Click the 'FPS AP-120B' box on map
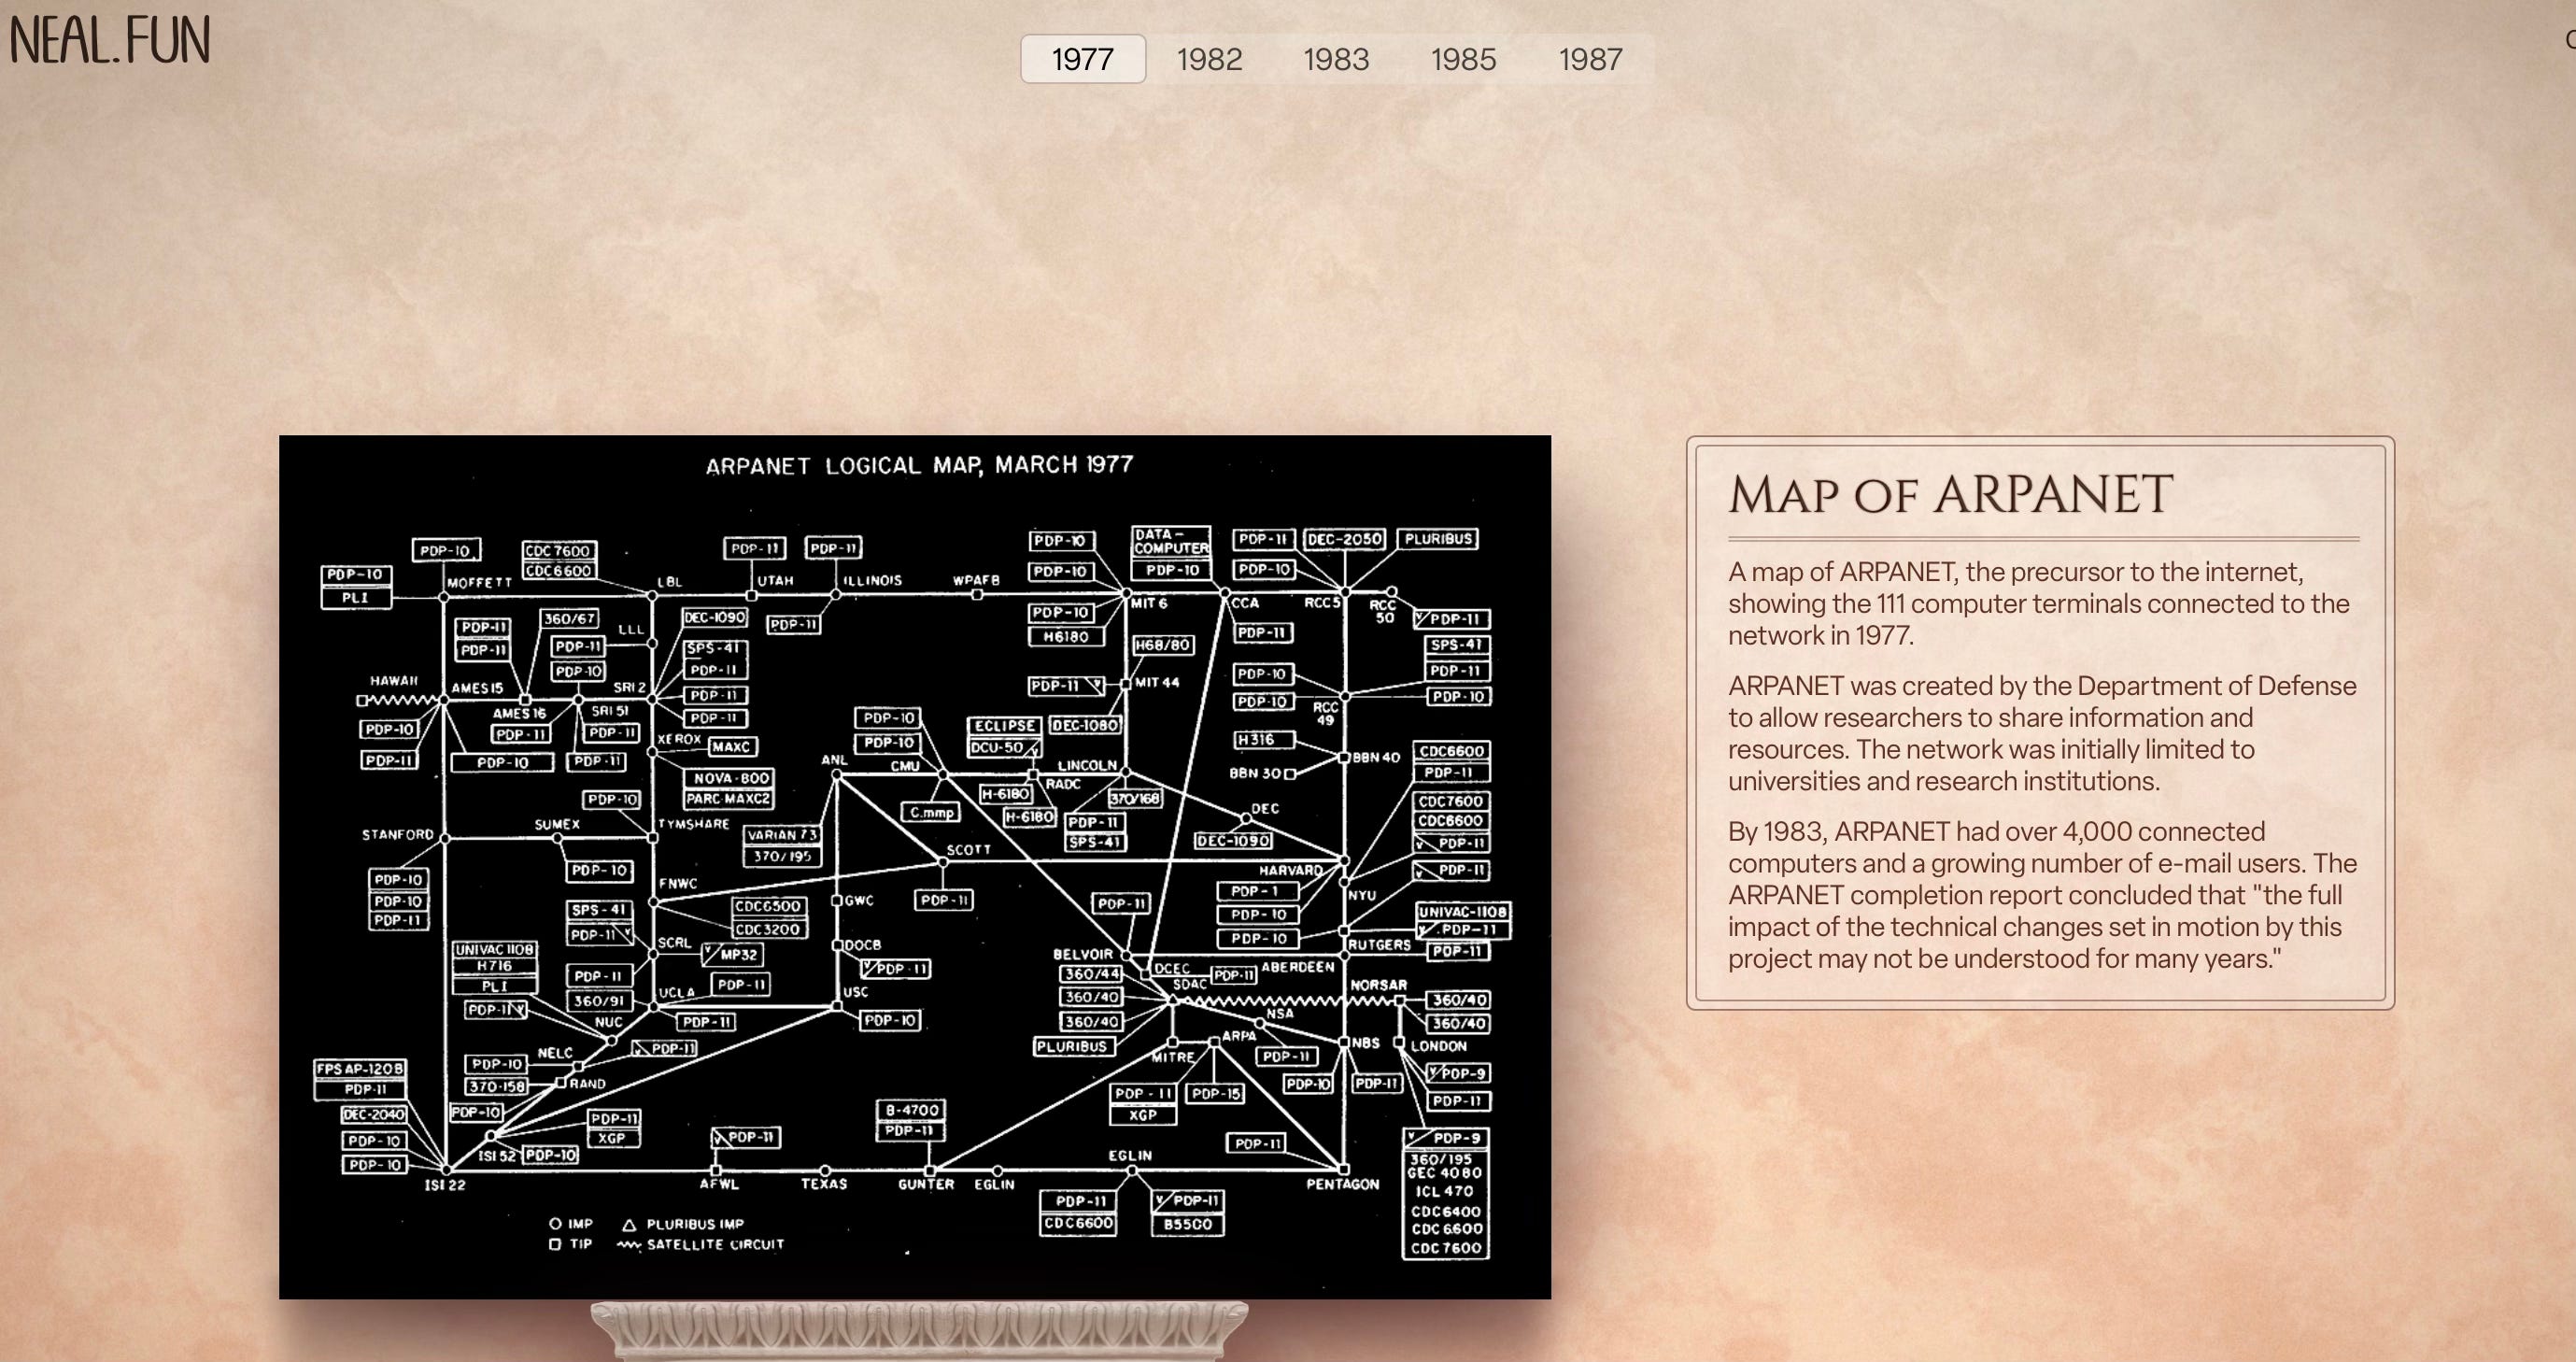This screenshot has height=1362, width=2576. tap(360, 1069)
